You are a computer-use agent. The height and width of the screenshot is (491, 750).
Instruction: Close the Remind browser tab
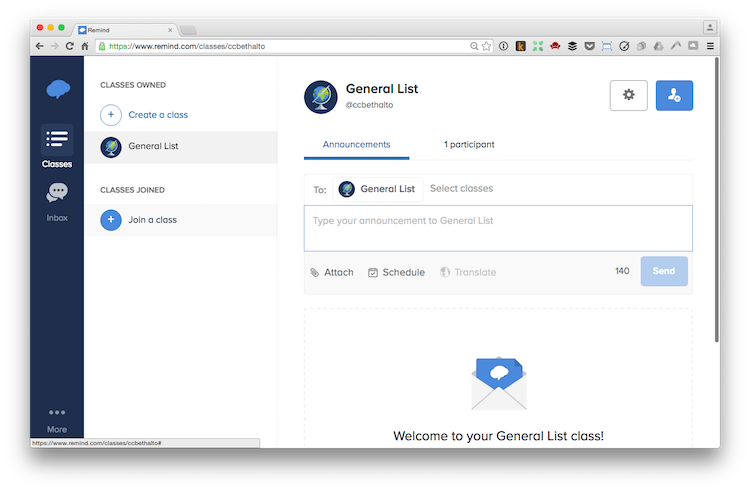170,30
